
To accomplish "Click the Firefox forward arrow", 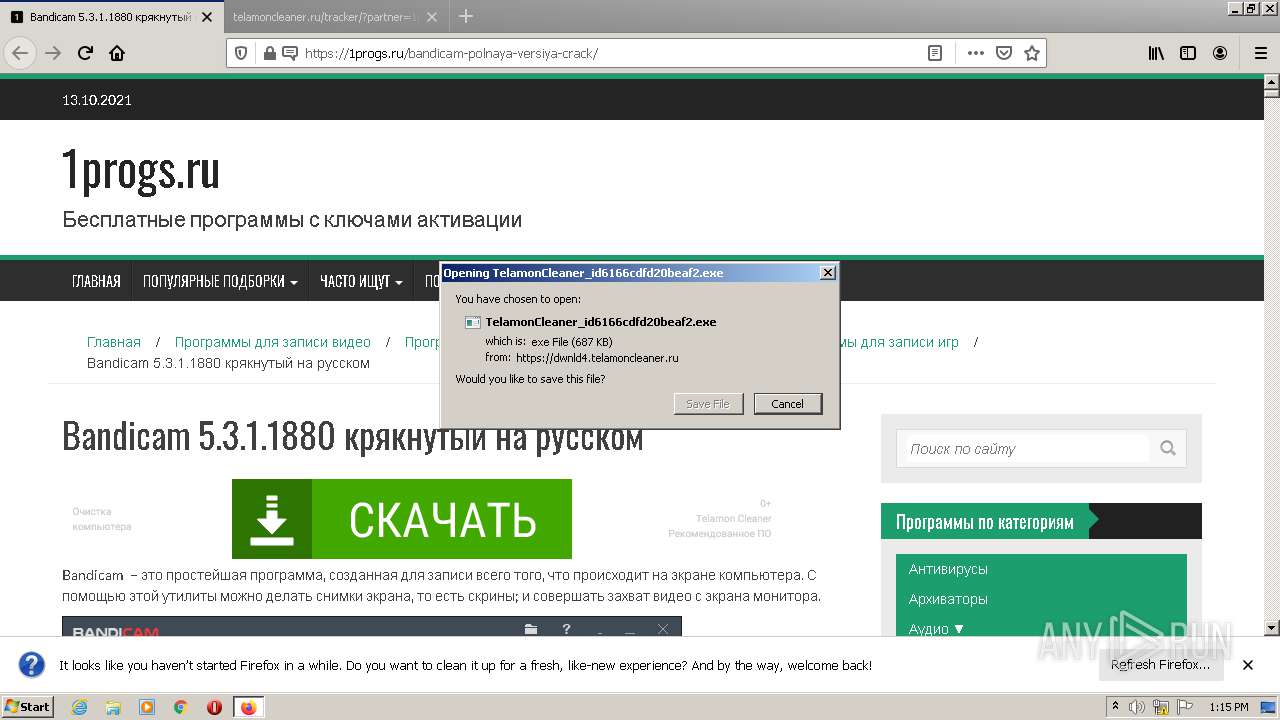I will pyautogui.click(x=53, y=53).
